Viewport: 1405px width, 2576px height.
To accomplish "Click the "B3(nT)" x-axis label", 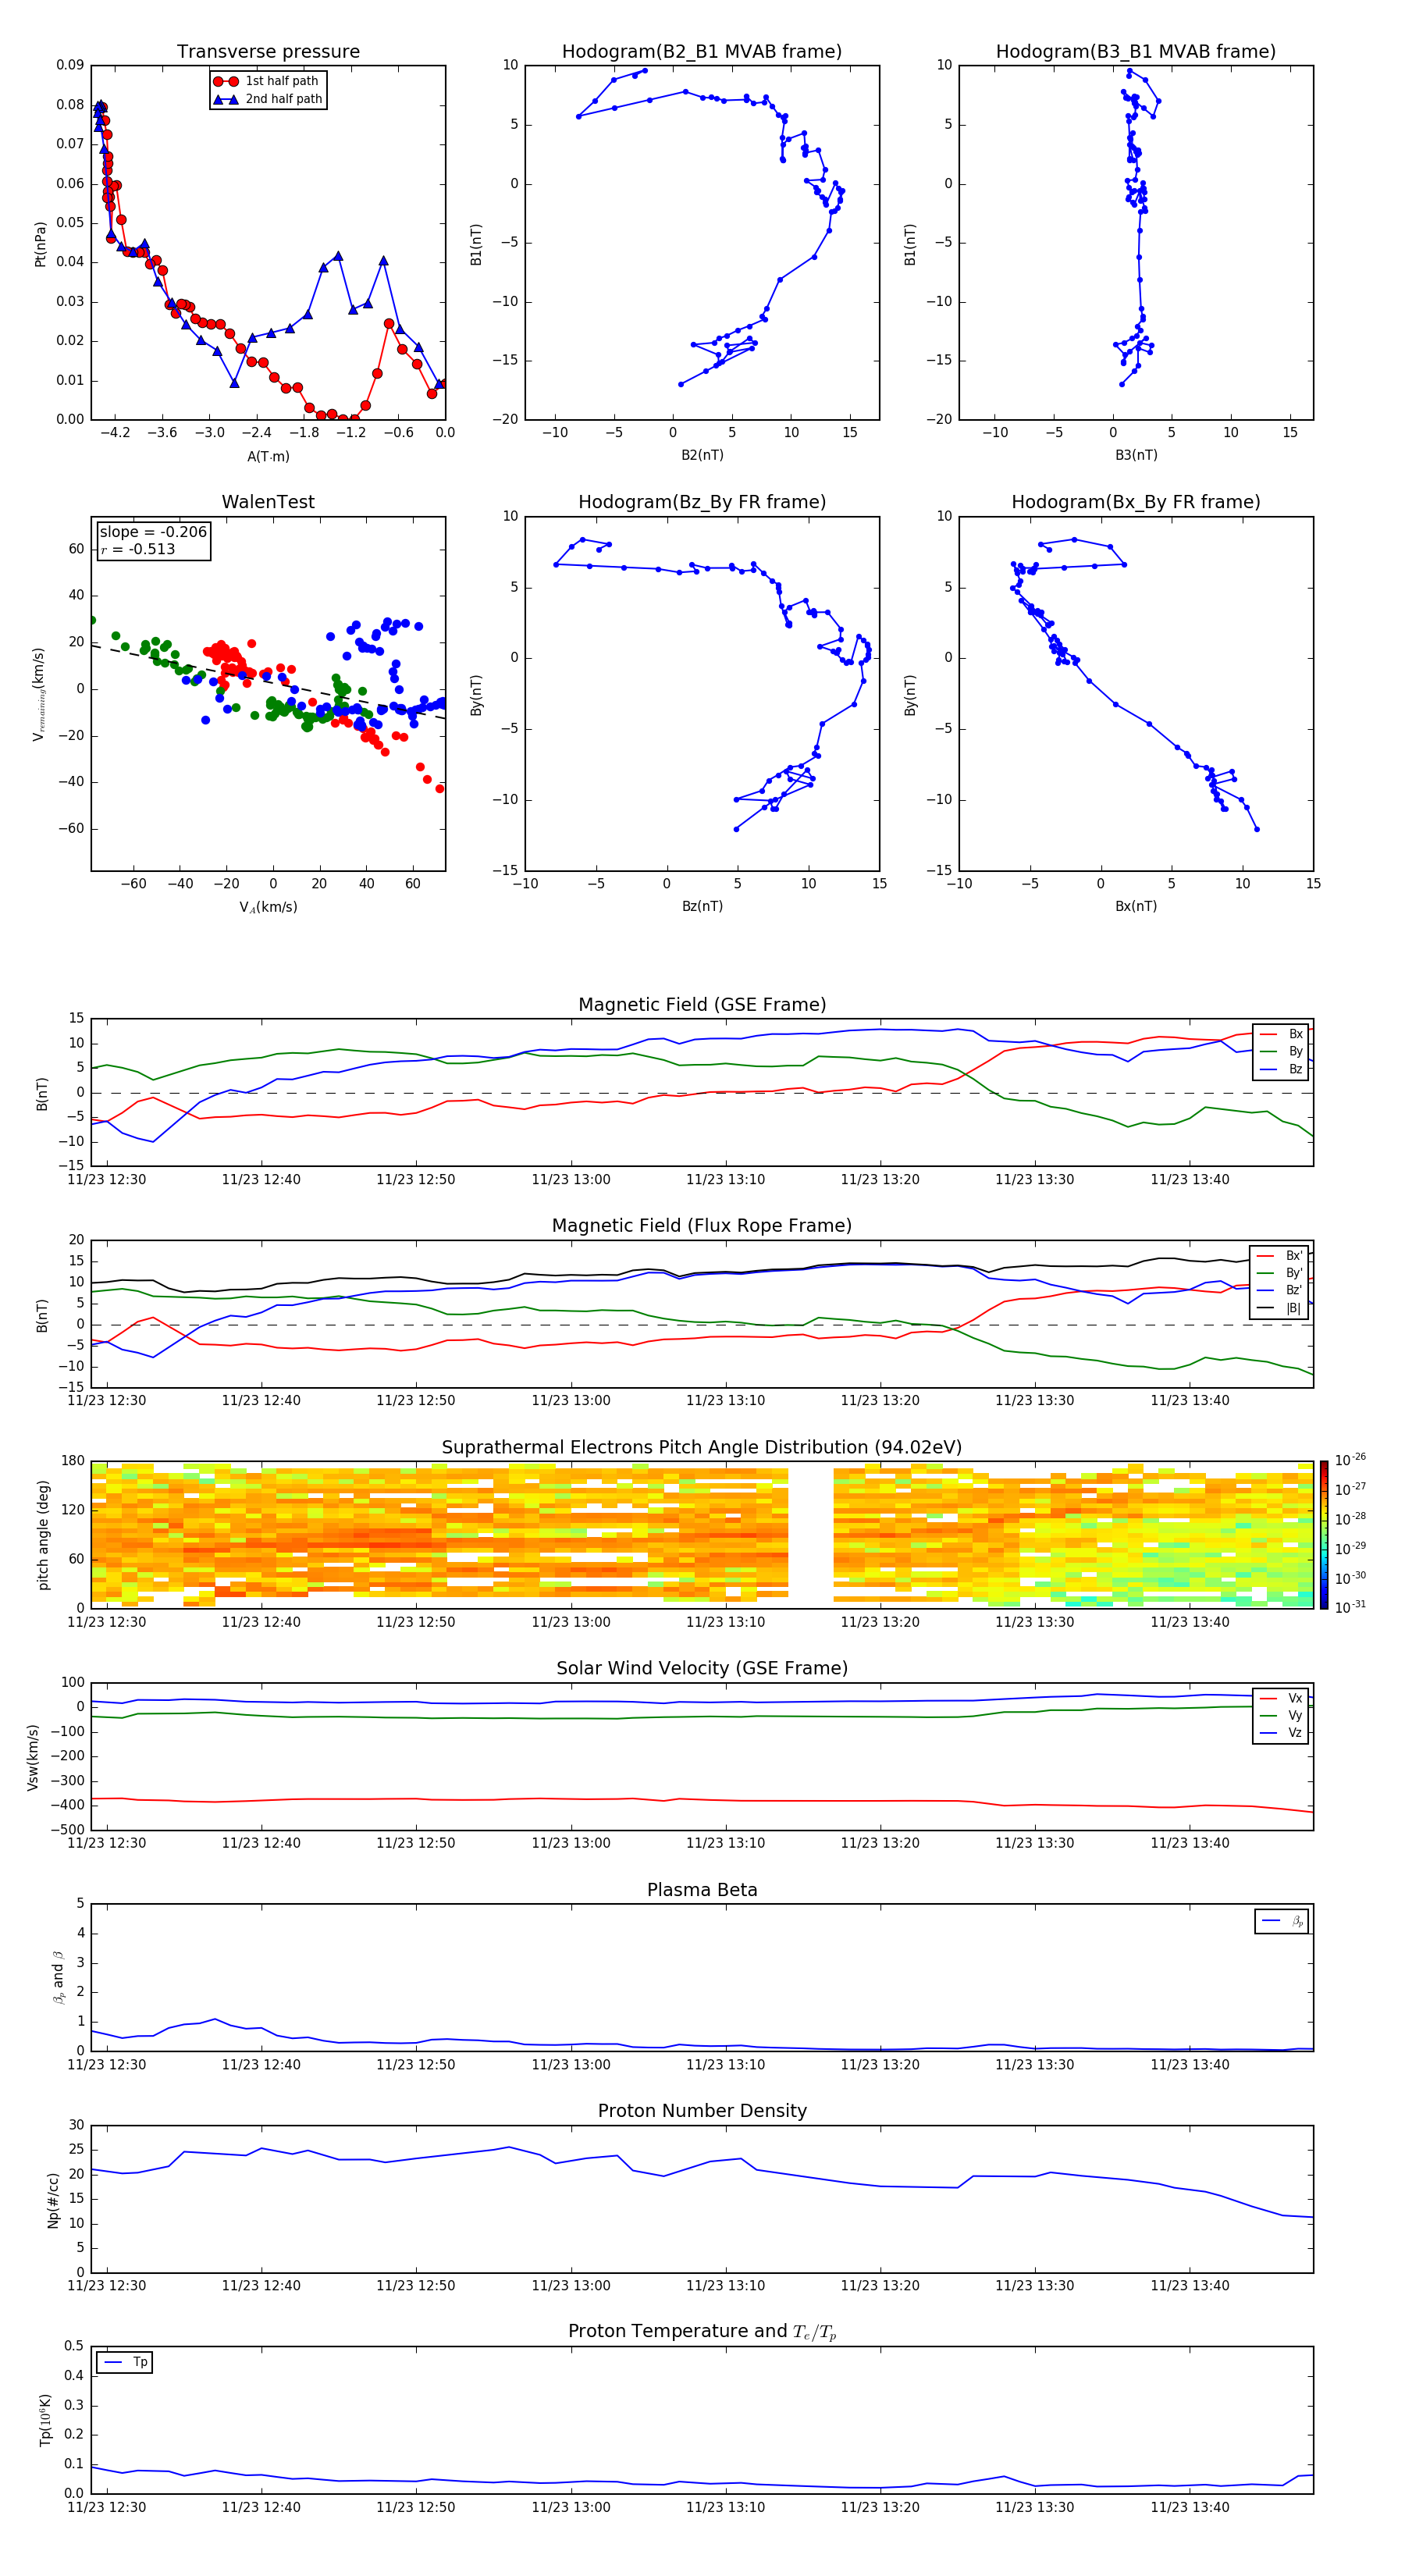I will pyautogui.click(x=1136, y=456).
